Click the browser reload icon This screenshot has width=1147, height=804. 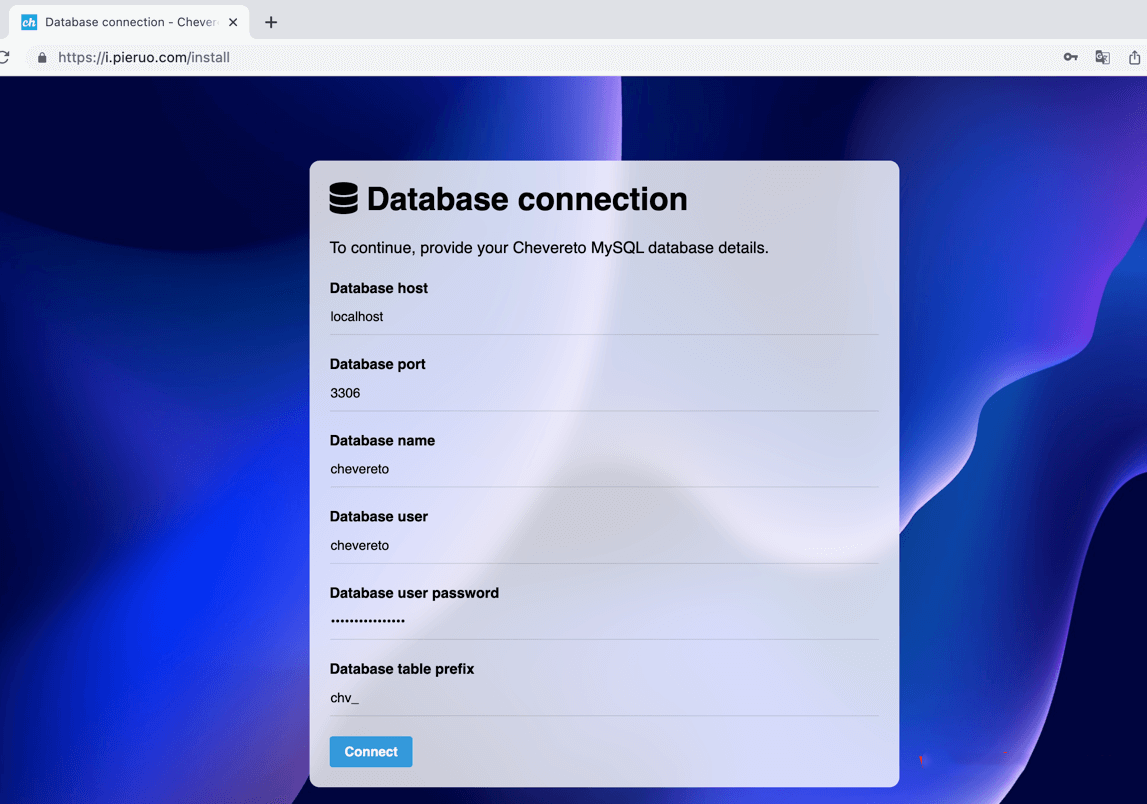coord(4,57)
